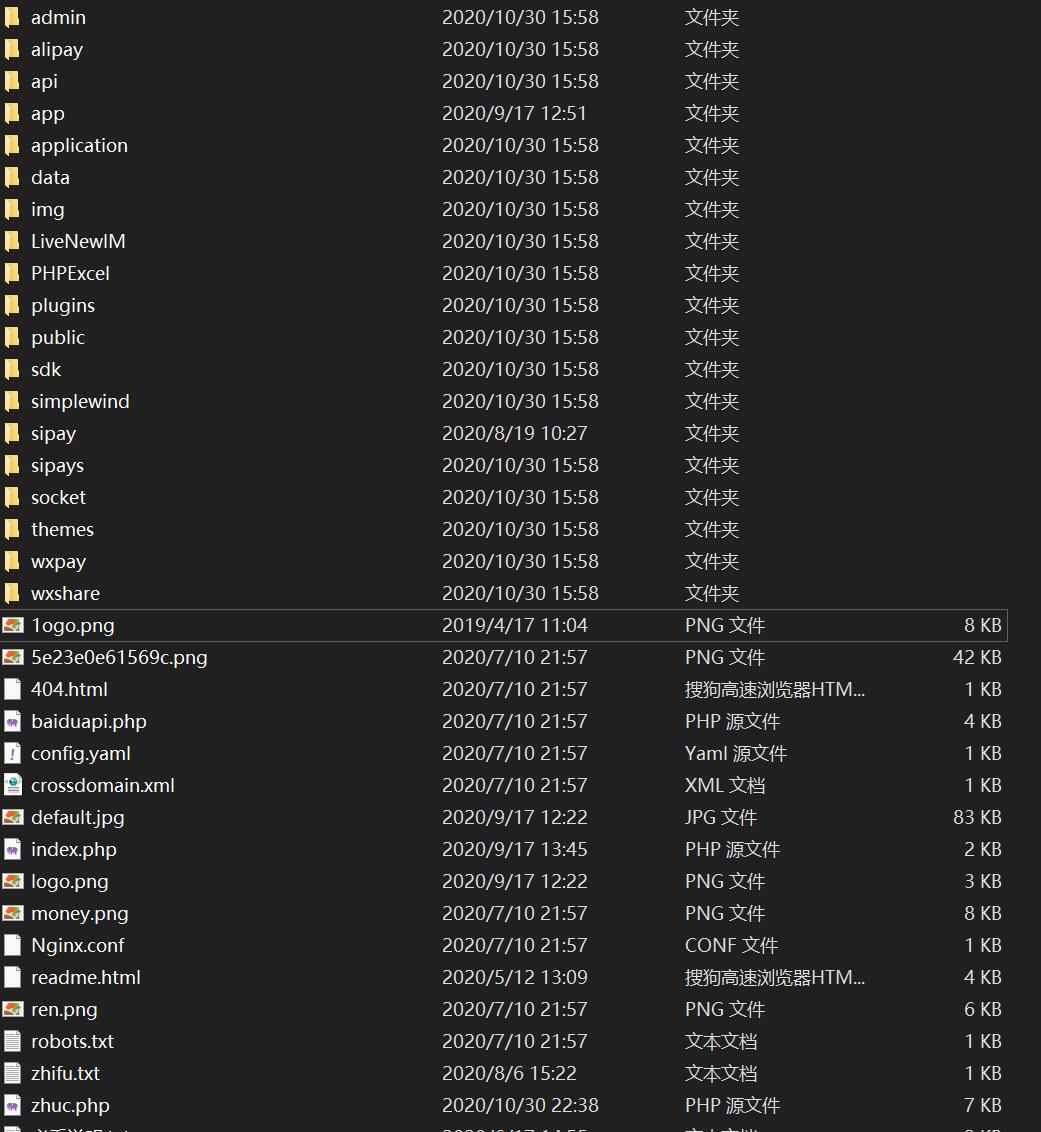Select the PHP icon beside zhuc.php
This screenshot has width=1041, height=1132.
(12, 1106)
